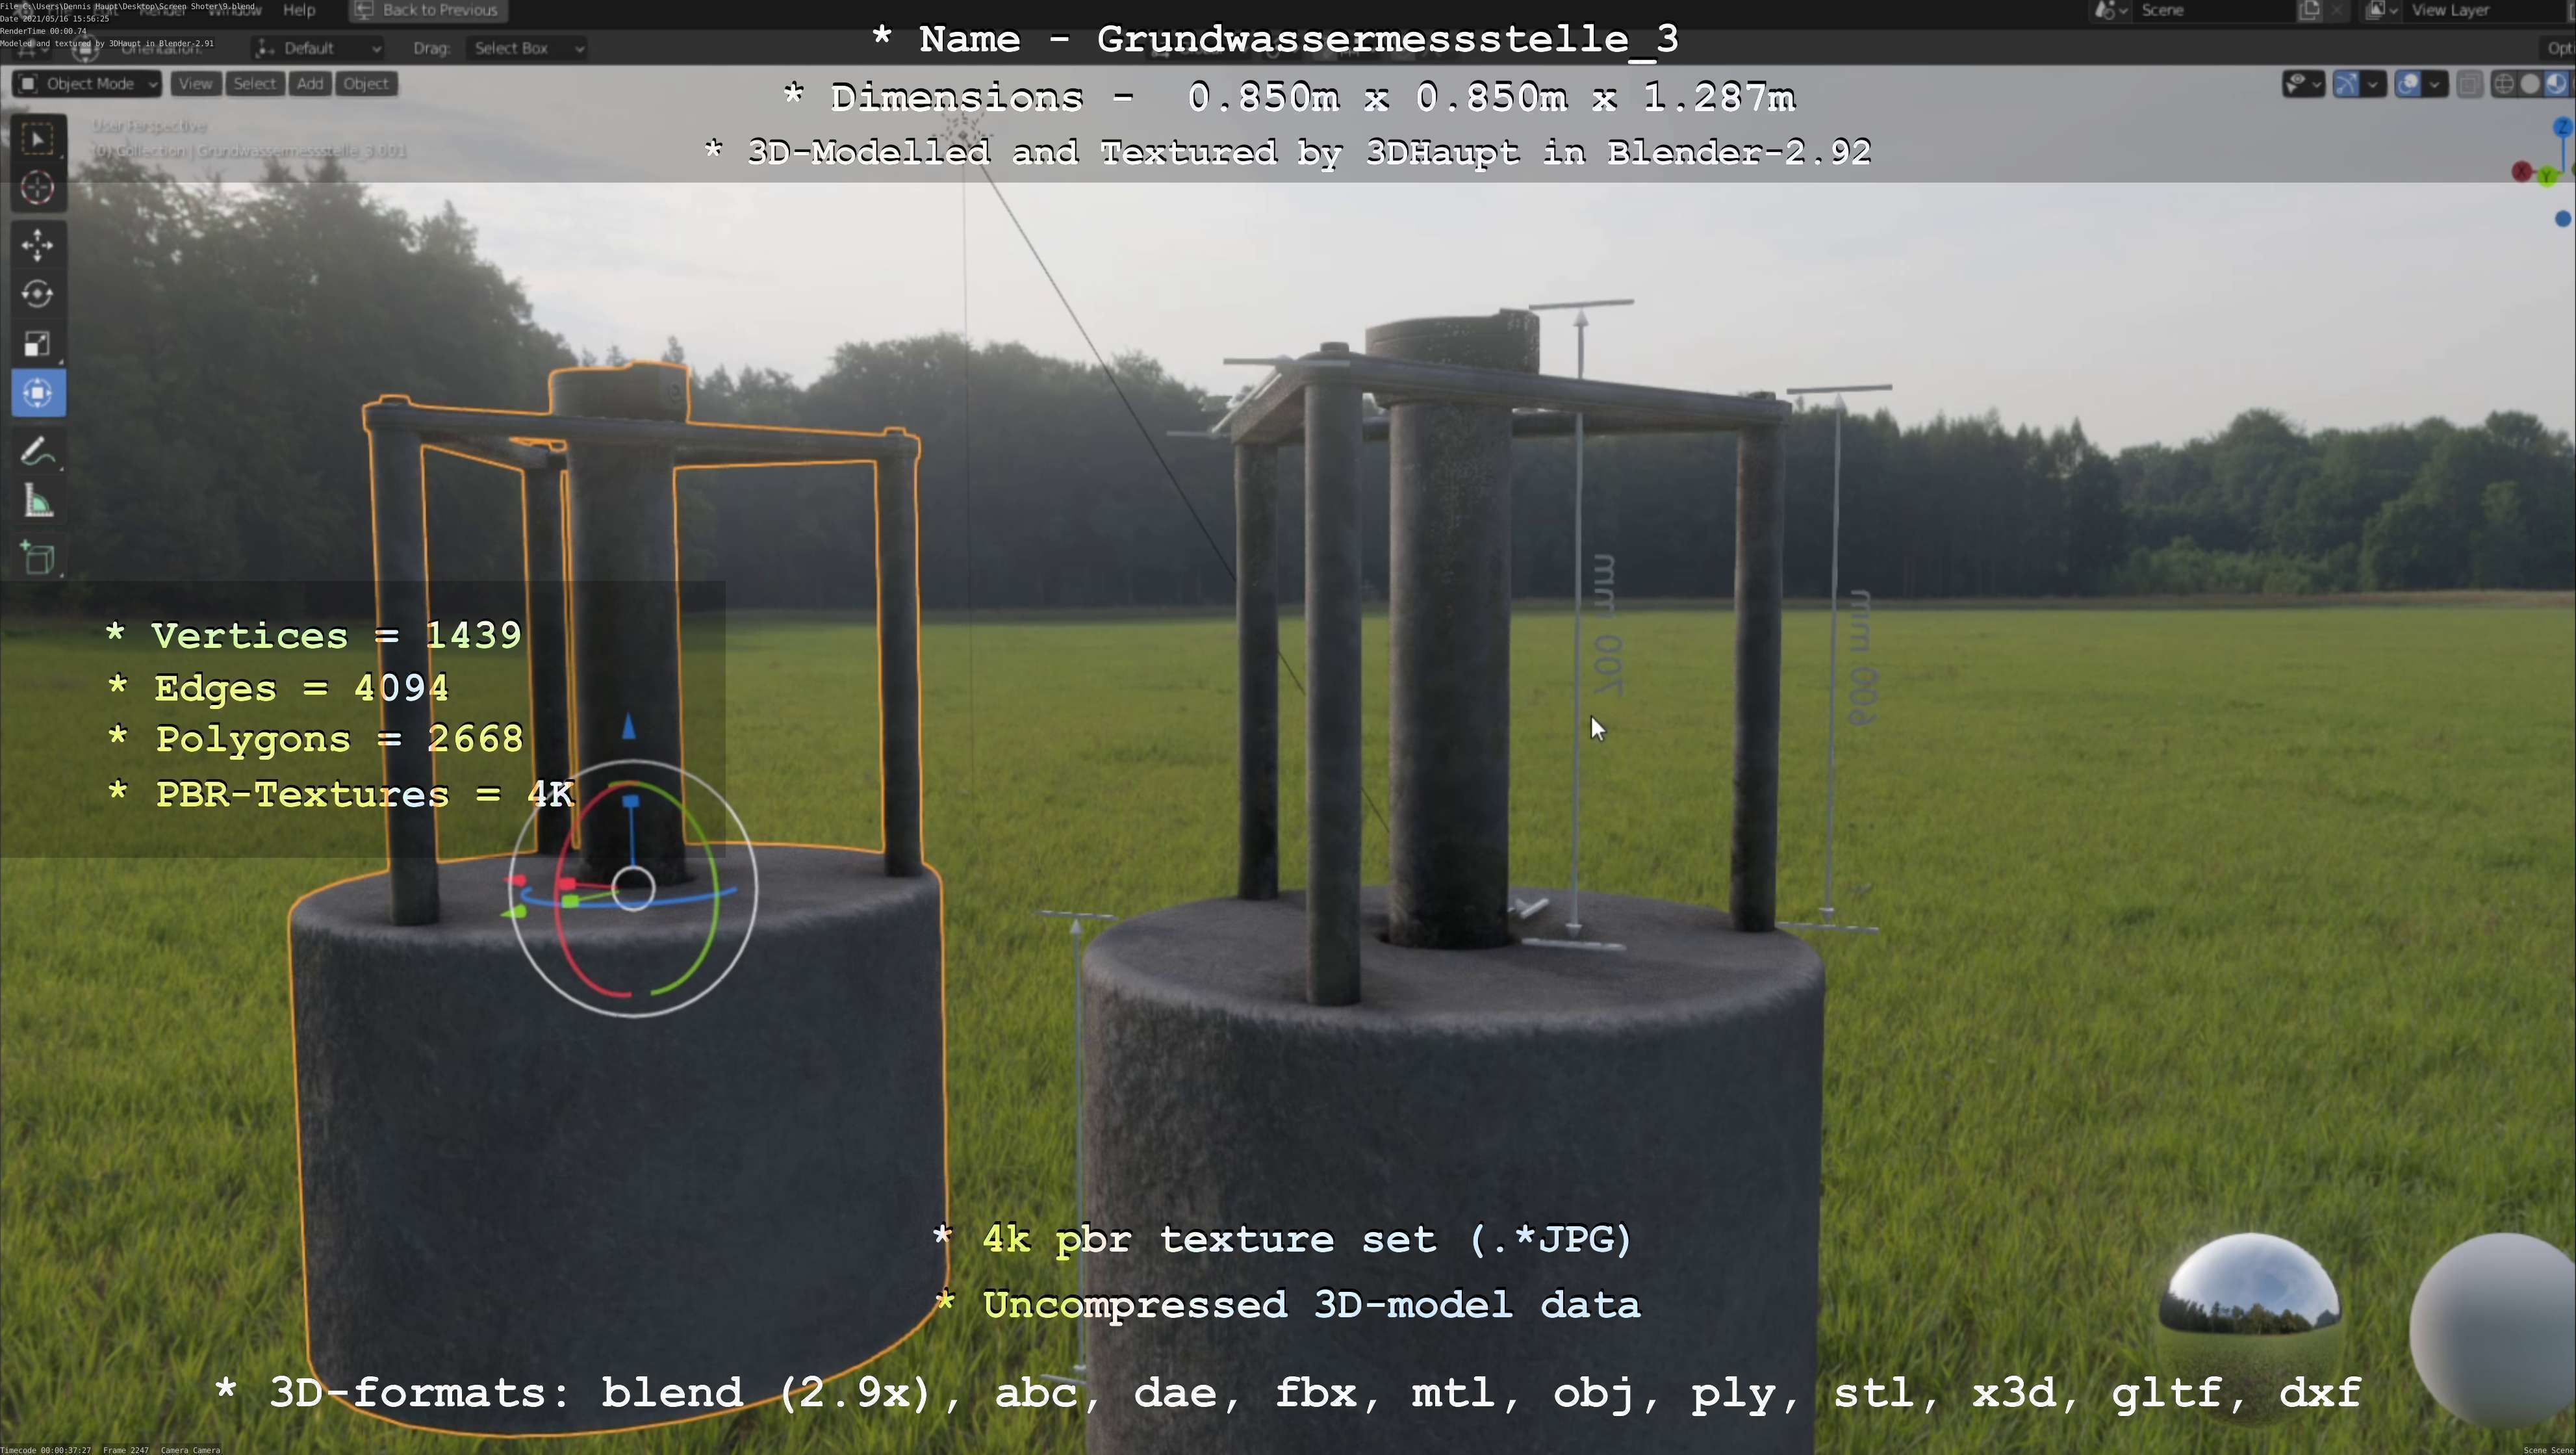
Task: Expand the gizmo options dropdown arrow
Action: click(2373, 84)
